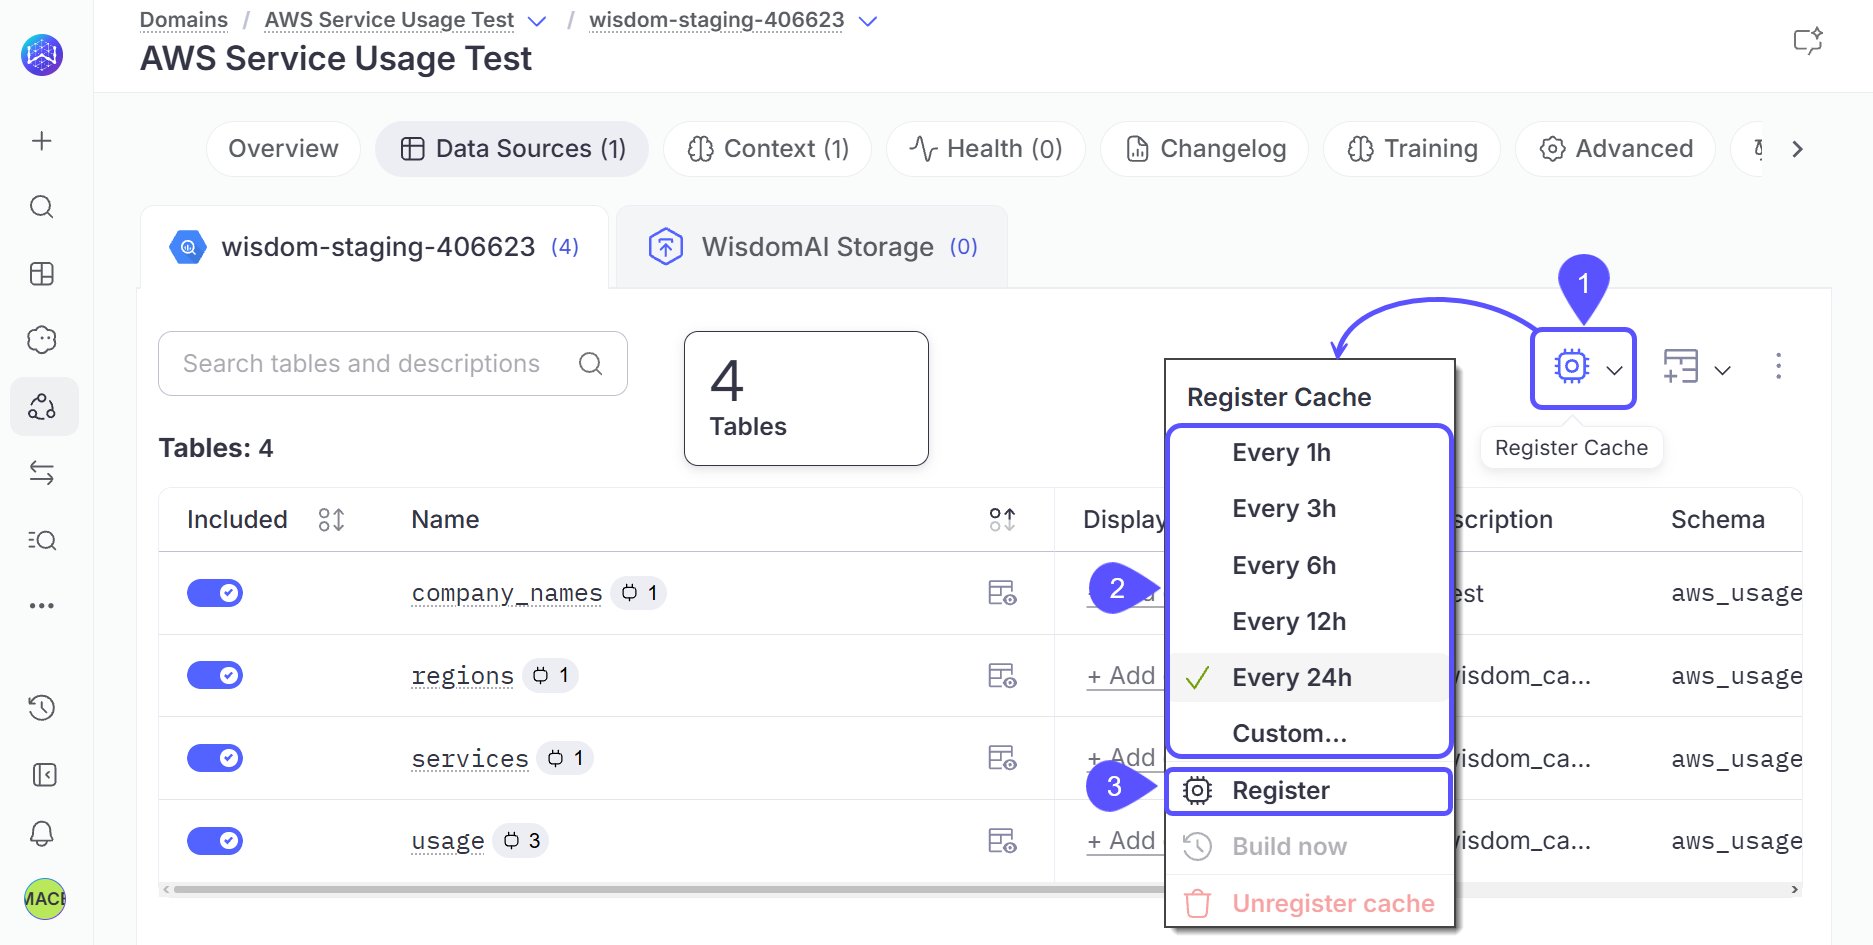Toggle regions included switch
This screenshot has width=1873, height=945.
coord(215,676)
